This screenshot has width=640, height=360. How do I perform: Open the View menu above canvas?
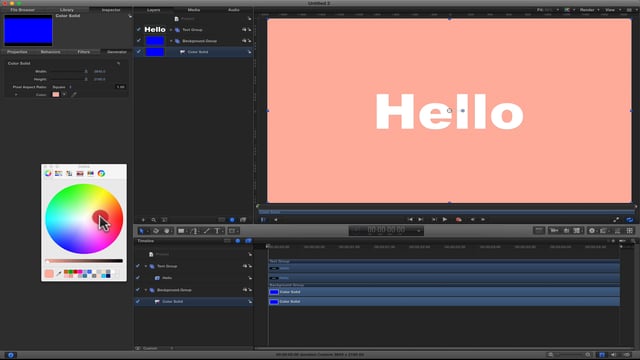612,10
